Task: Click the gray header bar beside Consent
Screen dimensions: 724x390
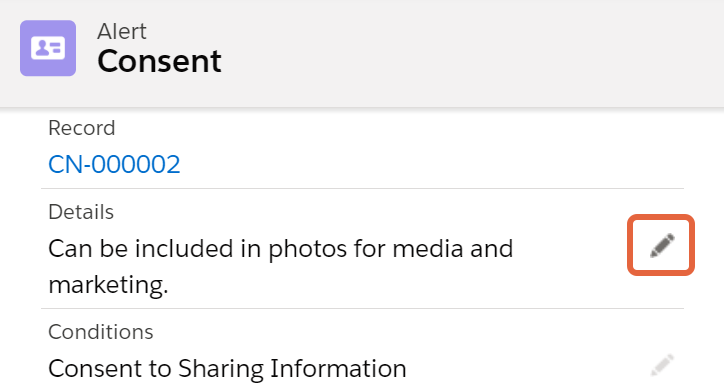Action: tap(462, 51)
